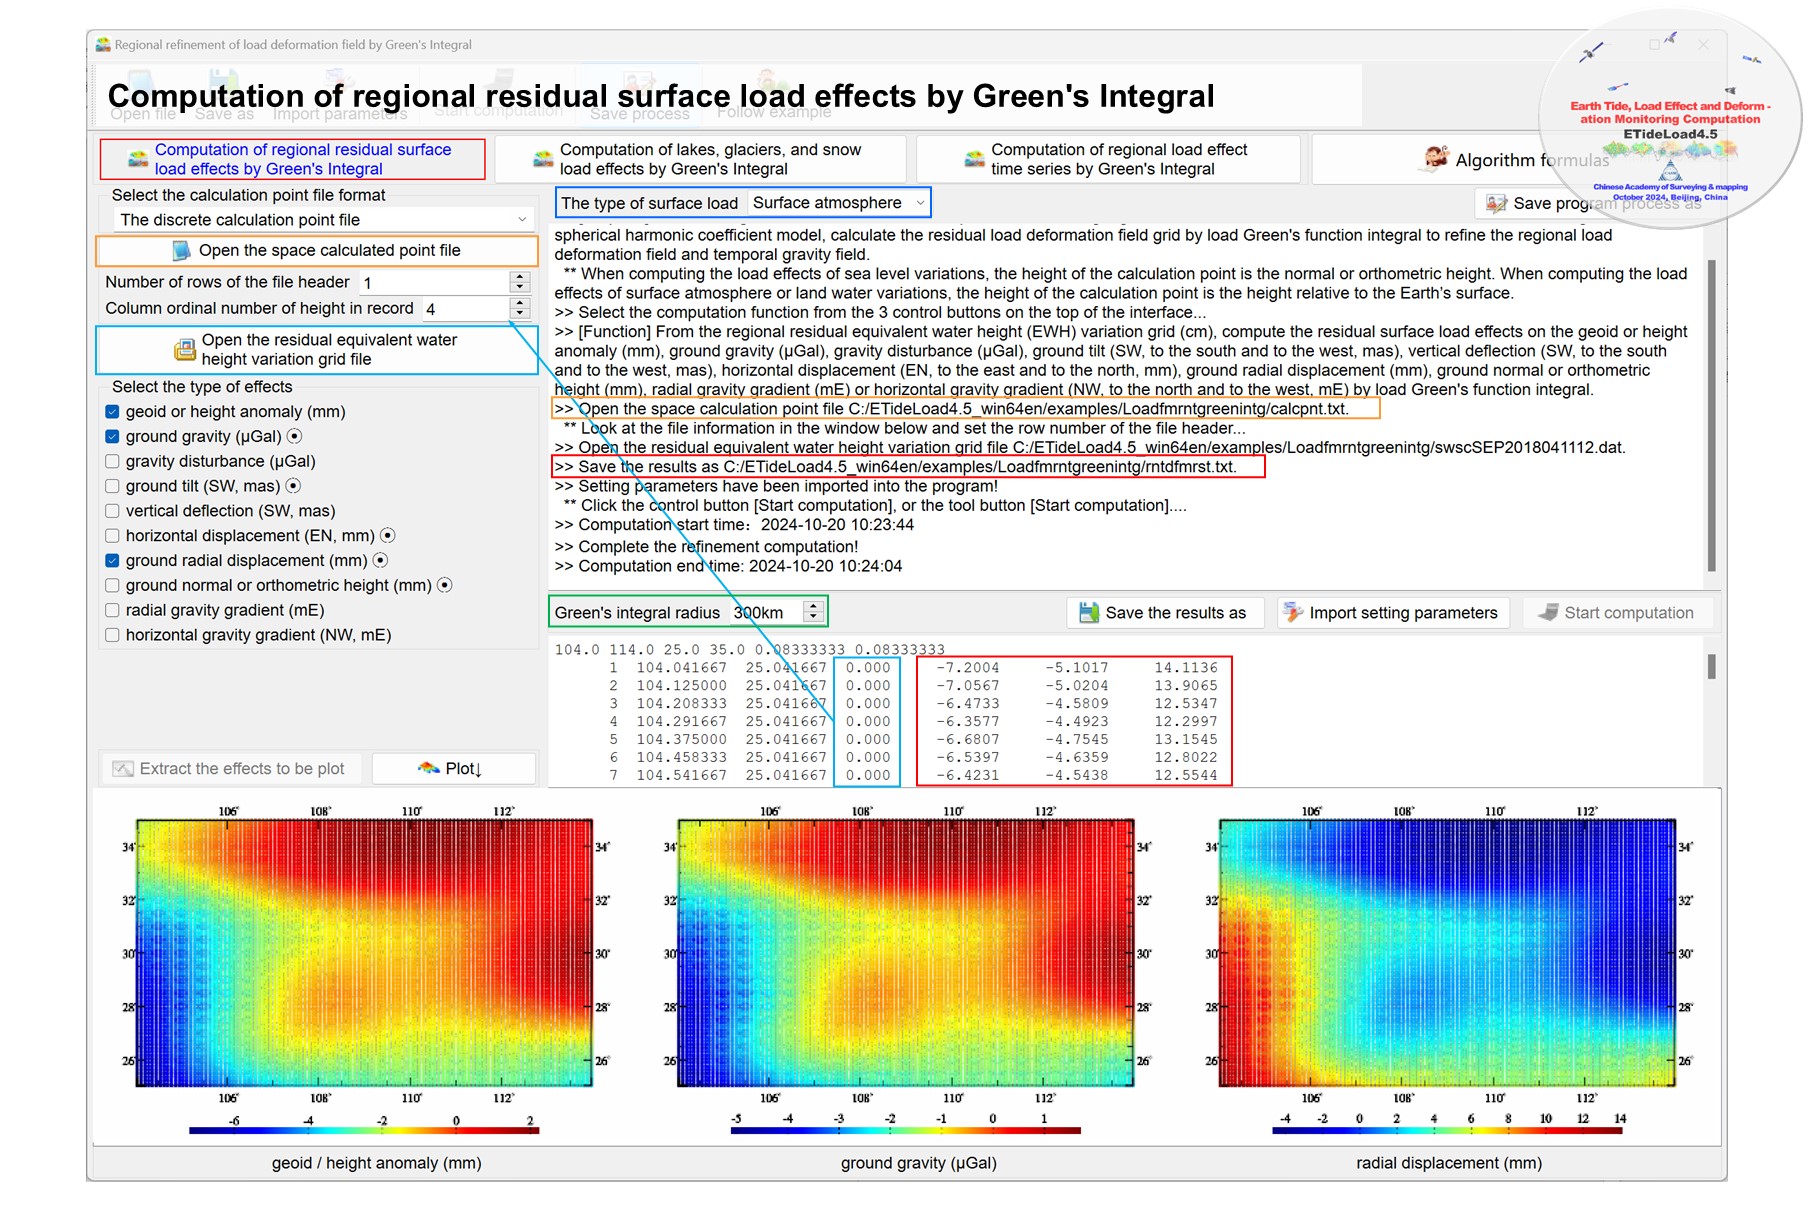Viewport: 1814px width, 1210px height.
Task: Increase the Green's integral radius with the up arrow
Action: click(x=814, y=606)
